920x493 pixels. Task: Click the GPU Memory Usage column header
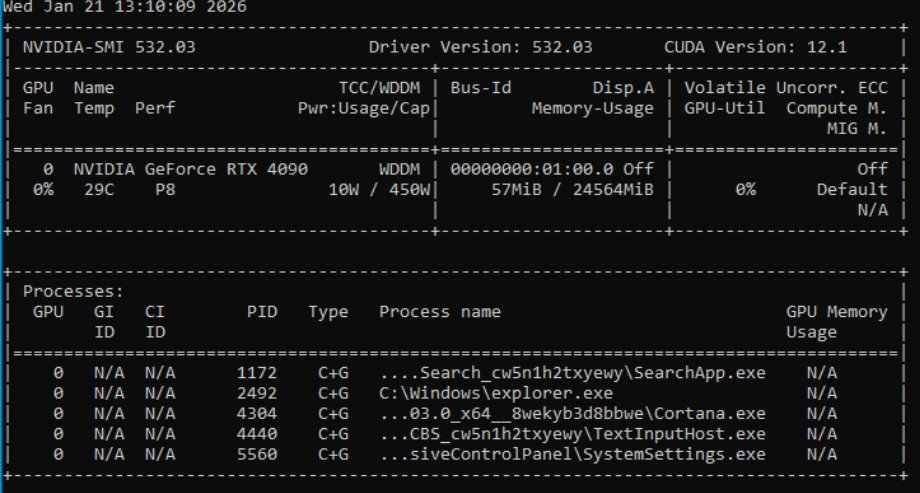[836, 321]
